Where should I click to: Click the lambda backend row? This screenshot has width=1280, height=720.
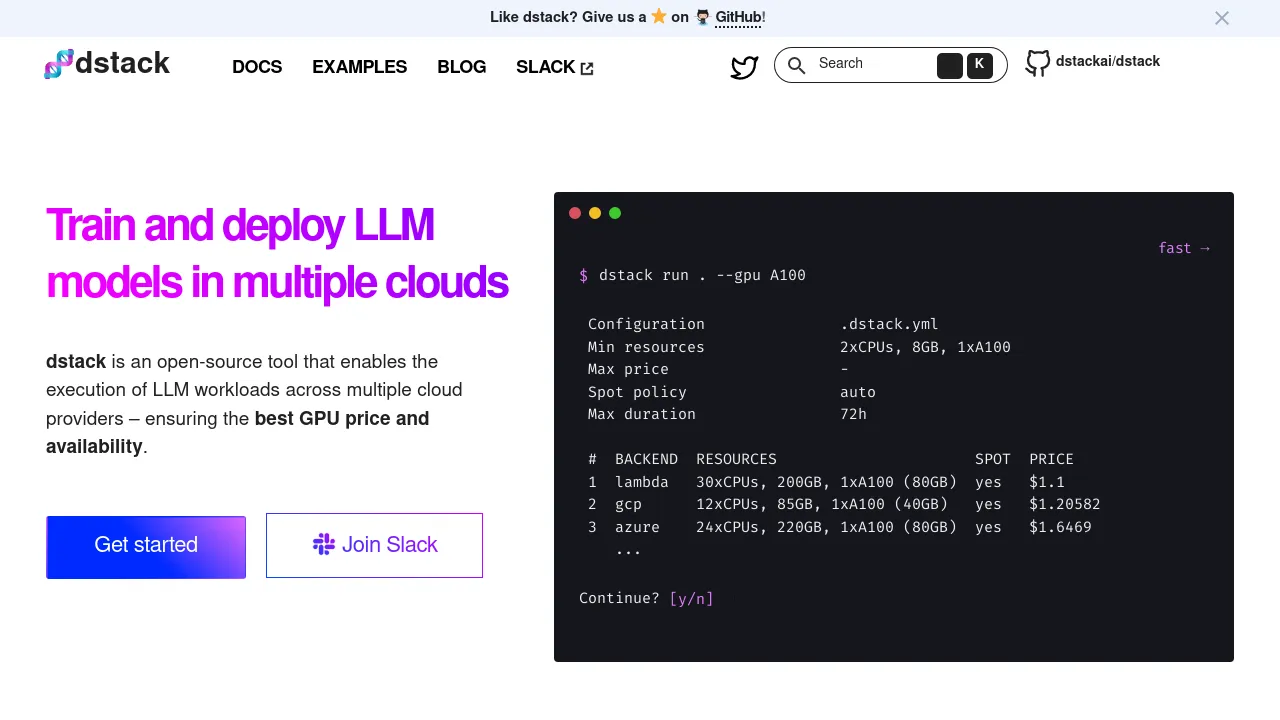pos(826,482)
